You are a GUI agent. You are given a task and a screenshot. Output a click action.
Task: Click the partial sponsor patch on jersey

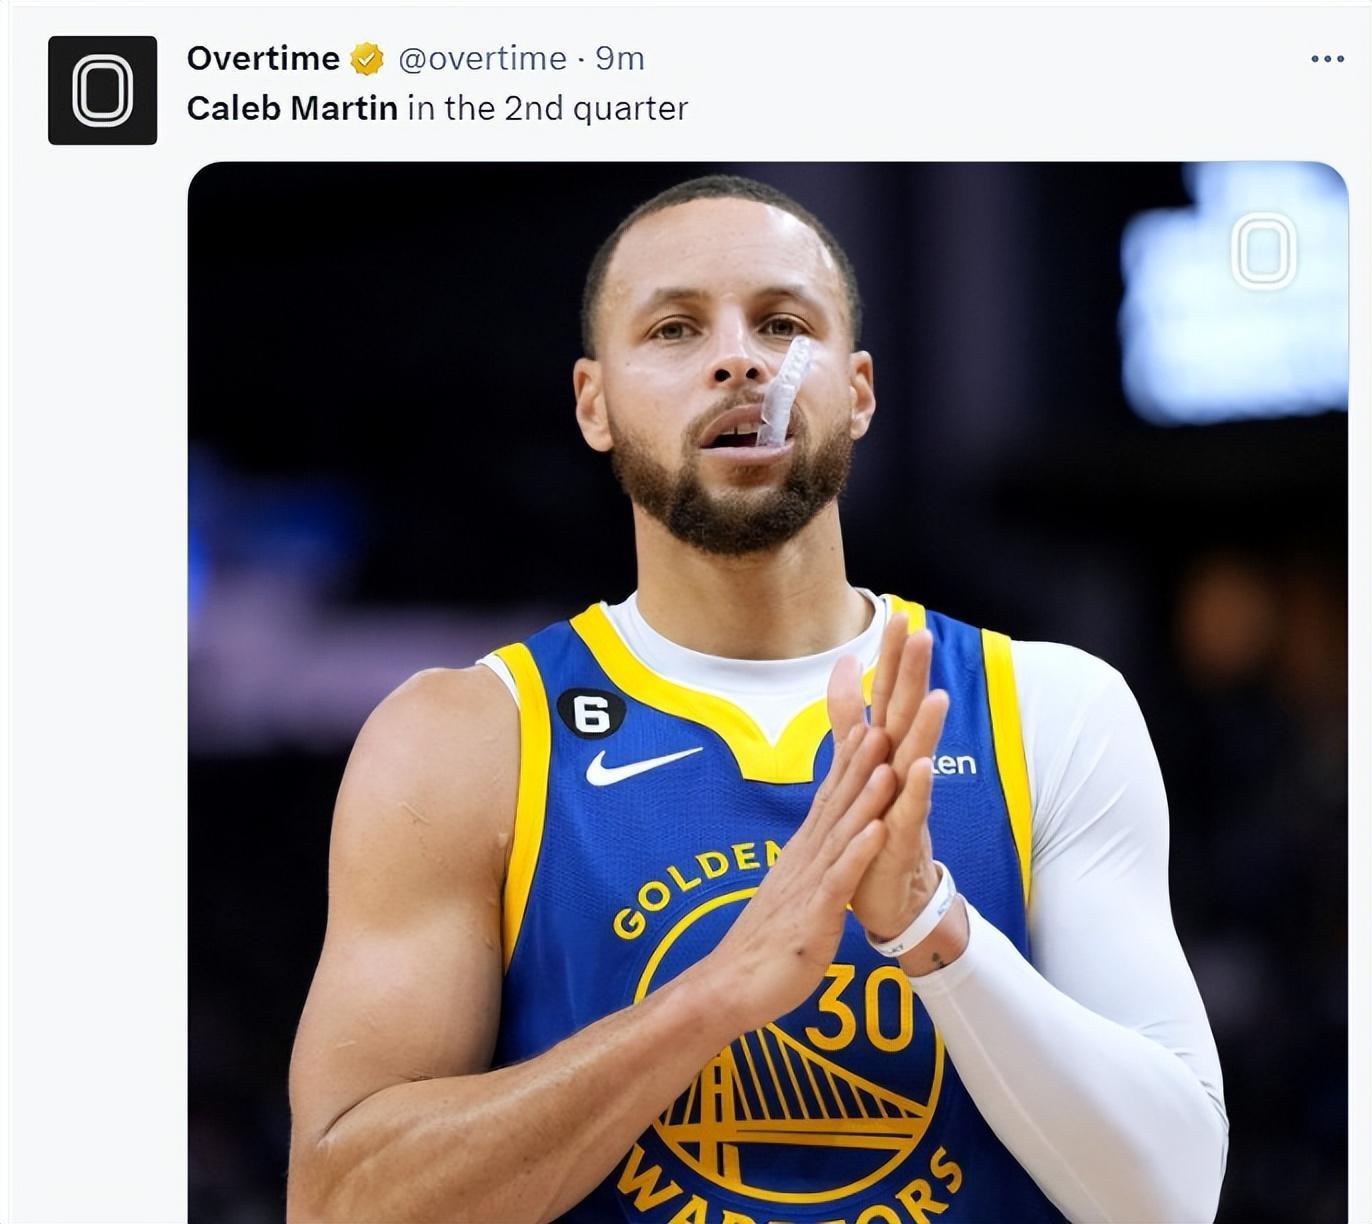coord(953,765)
